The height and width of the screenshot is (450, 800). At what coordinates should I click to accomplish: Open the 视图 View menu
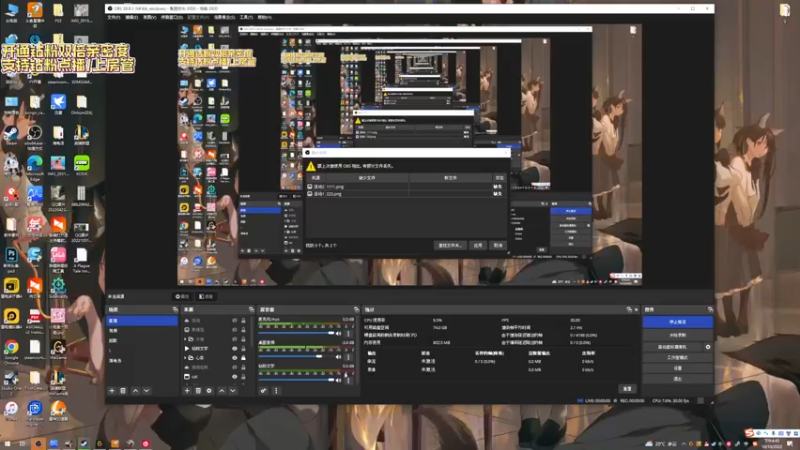click(149, 17)
